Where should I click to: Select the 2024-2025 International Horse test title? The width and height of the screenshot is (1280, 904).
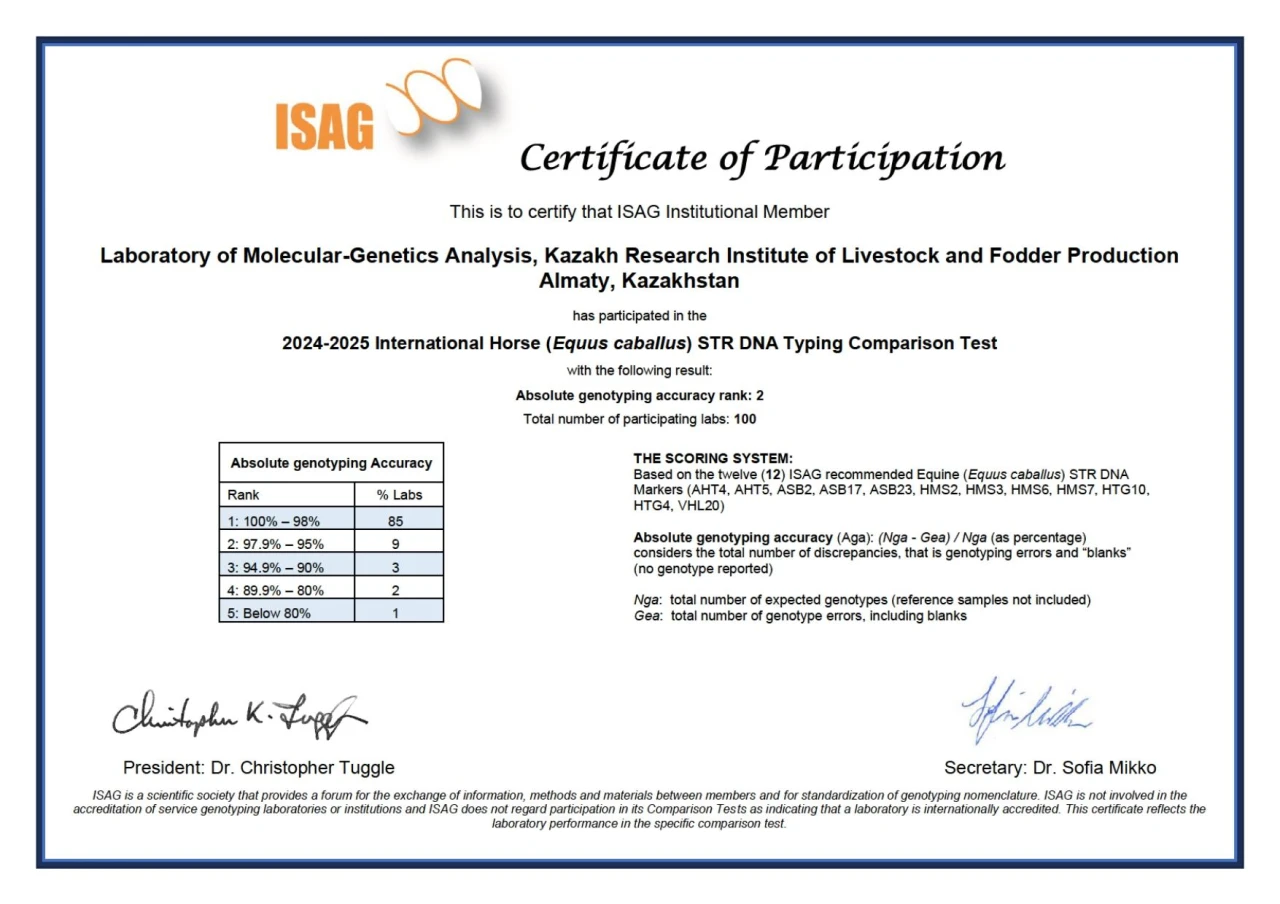[x=639, y=344]
